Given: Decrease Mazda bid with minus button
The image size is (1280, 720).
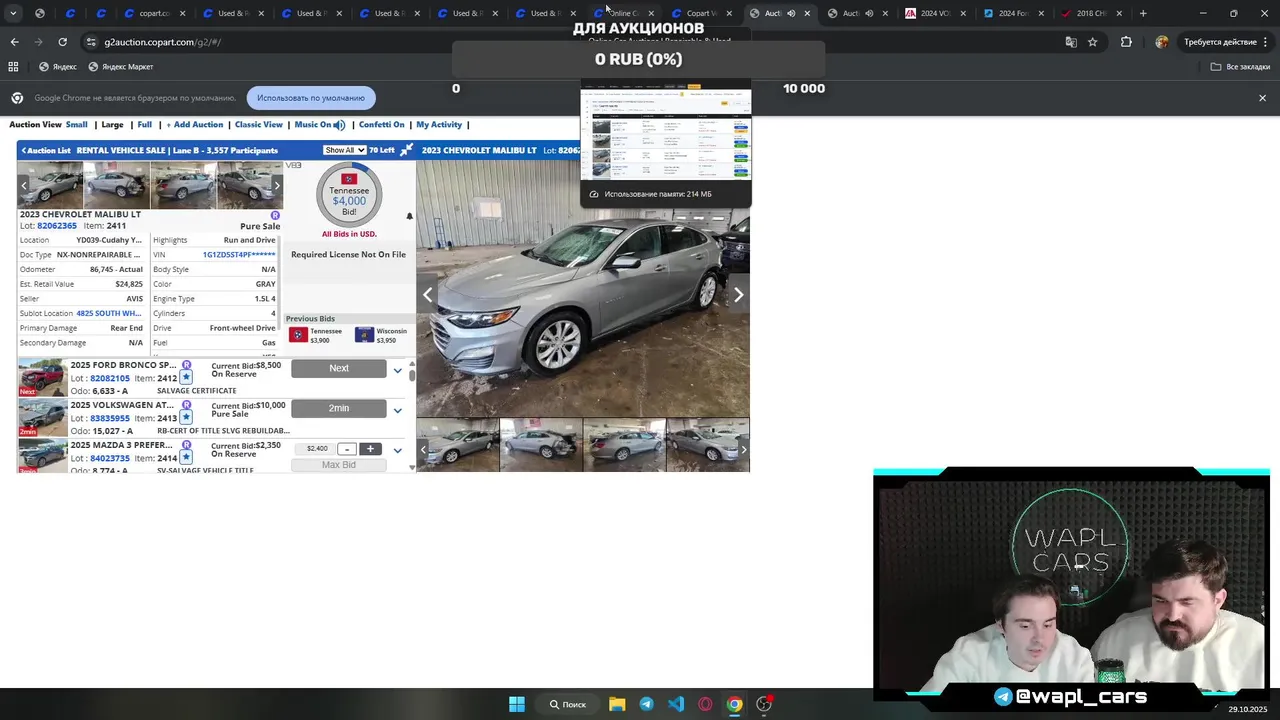Looking at the screenshot, I should (346, 449).
